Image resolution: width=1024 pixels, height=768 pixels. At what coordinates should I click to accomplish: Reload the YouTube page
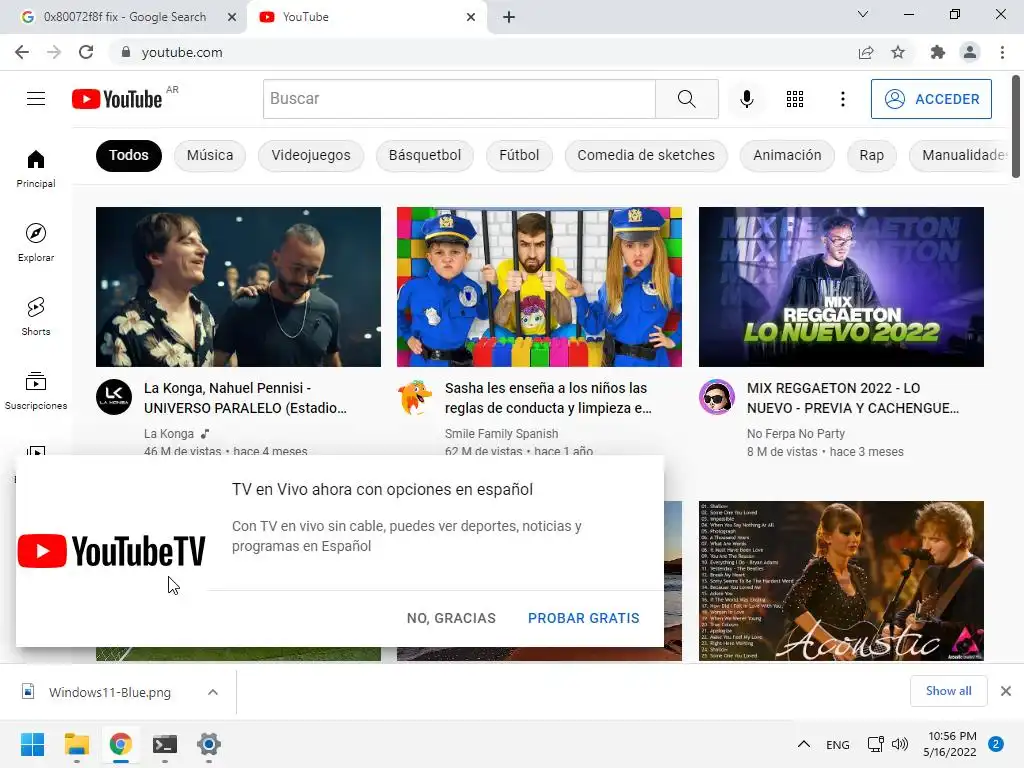(x=86, y=52)
